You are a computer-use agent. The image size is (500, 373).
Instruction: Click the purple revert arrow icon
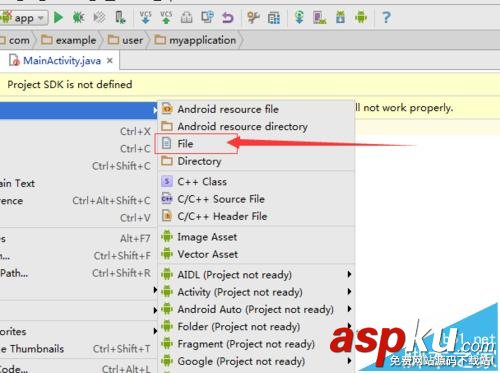228,17
